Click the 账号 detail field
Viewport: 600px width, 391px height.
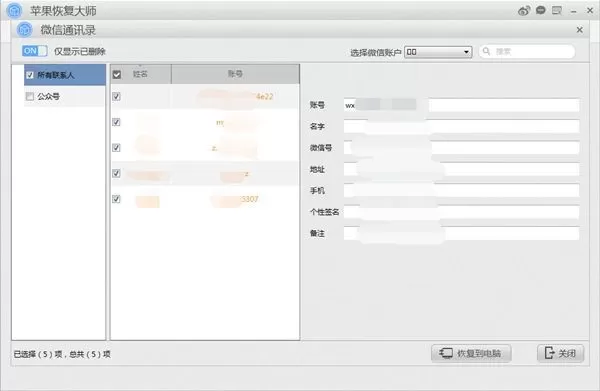click(461, 105)
